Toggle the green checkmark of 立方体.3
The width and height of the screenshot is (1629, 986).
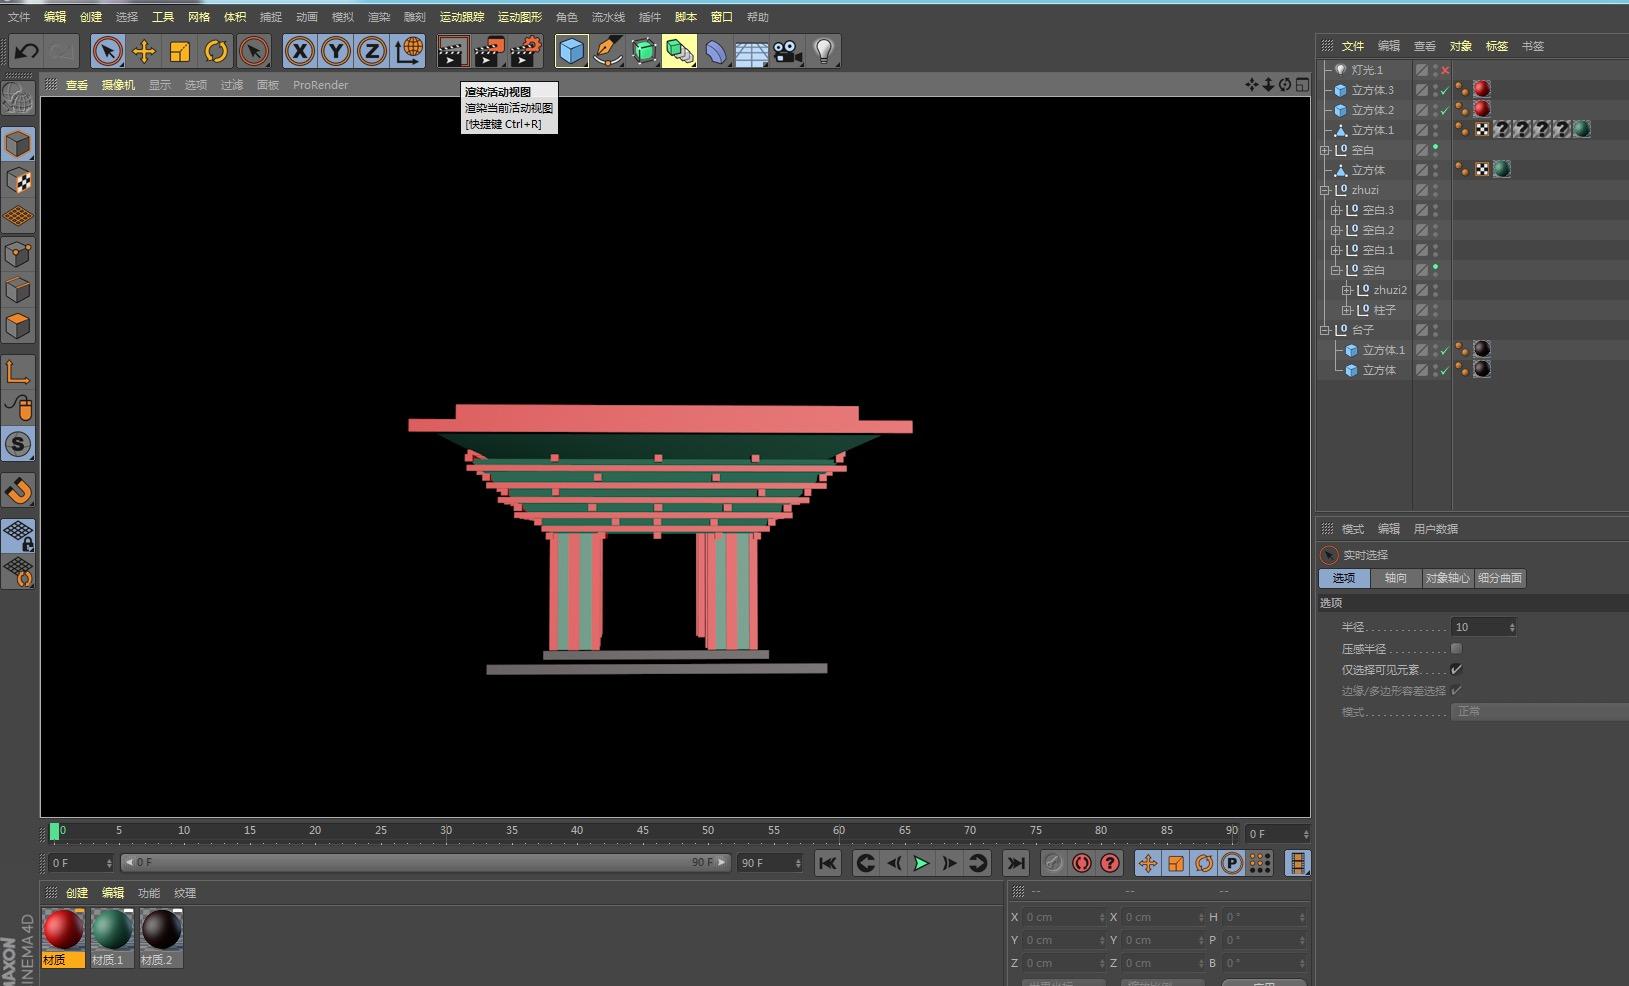coord(1445,90)
